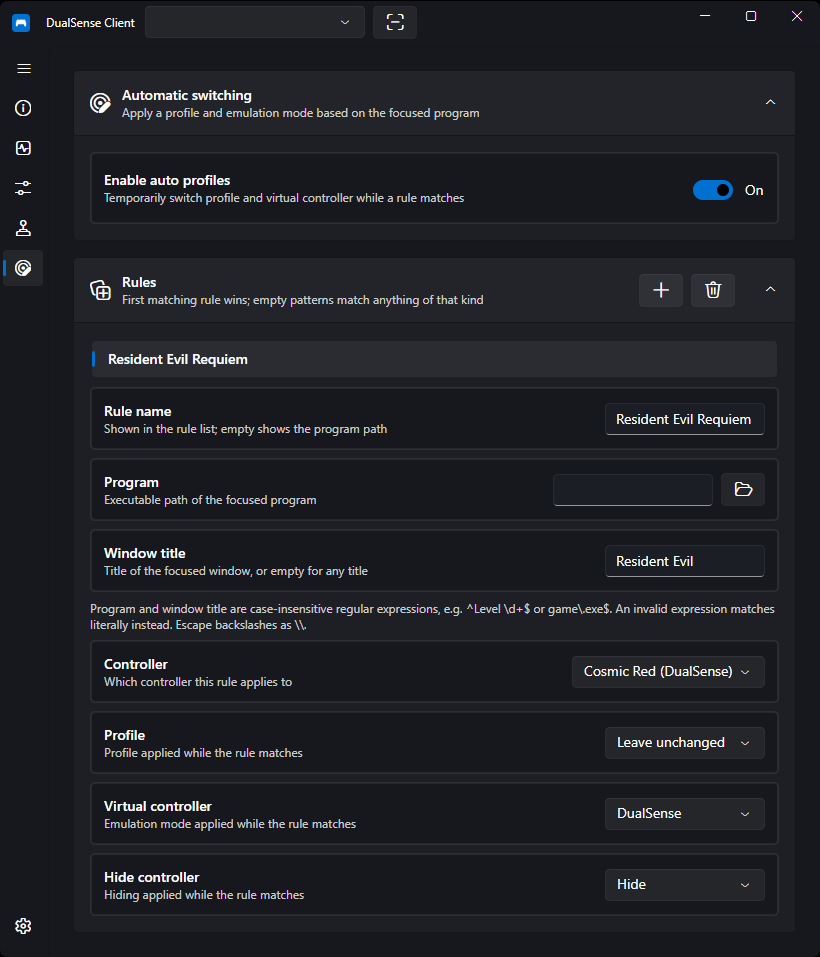Open the empty title bar dropdown
Viewport: 820px width, 957px height.
(x=254, y=23)
